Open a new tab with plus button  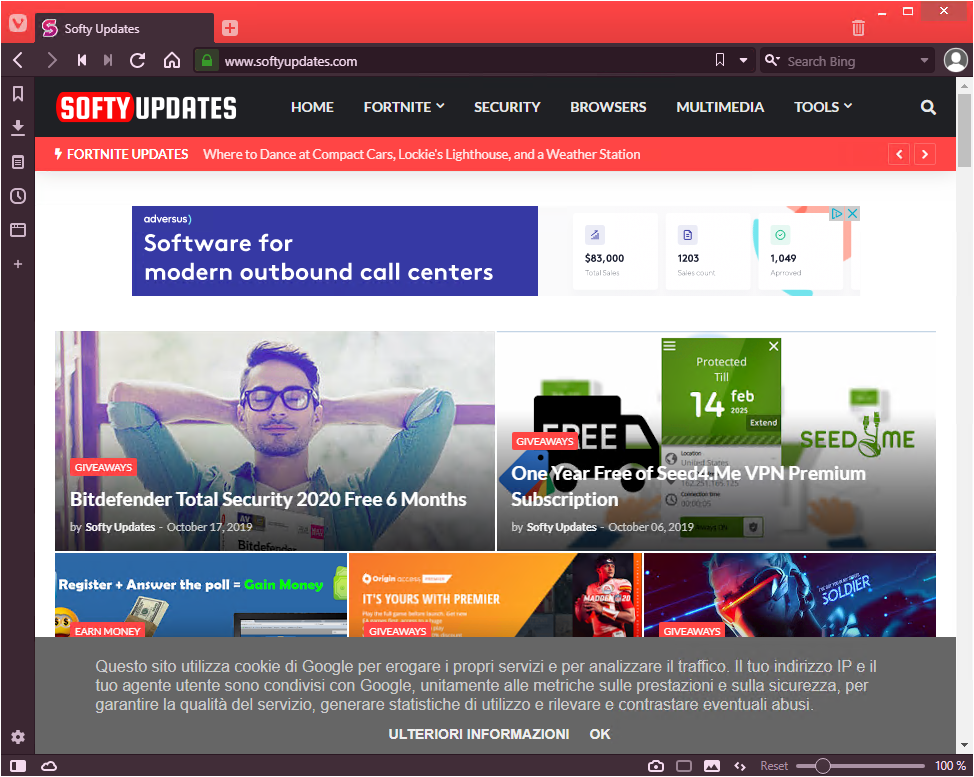[230, 28]
